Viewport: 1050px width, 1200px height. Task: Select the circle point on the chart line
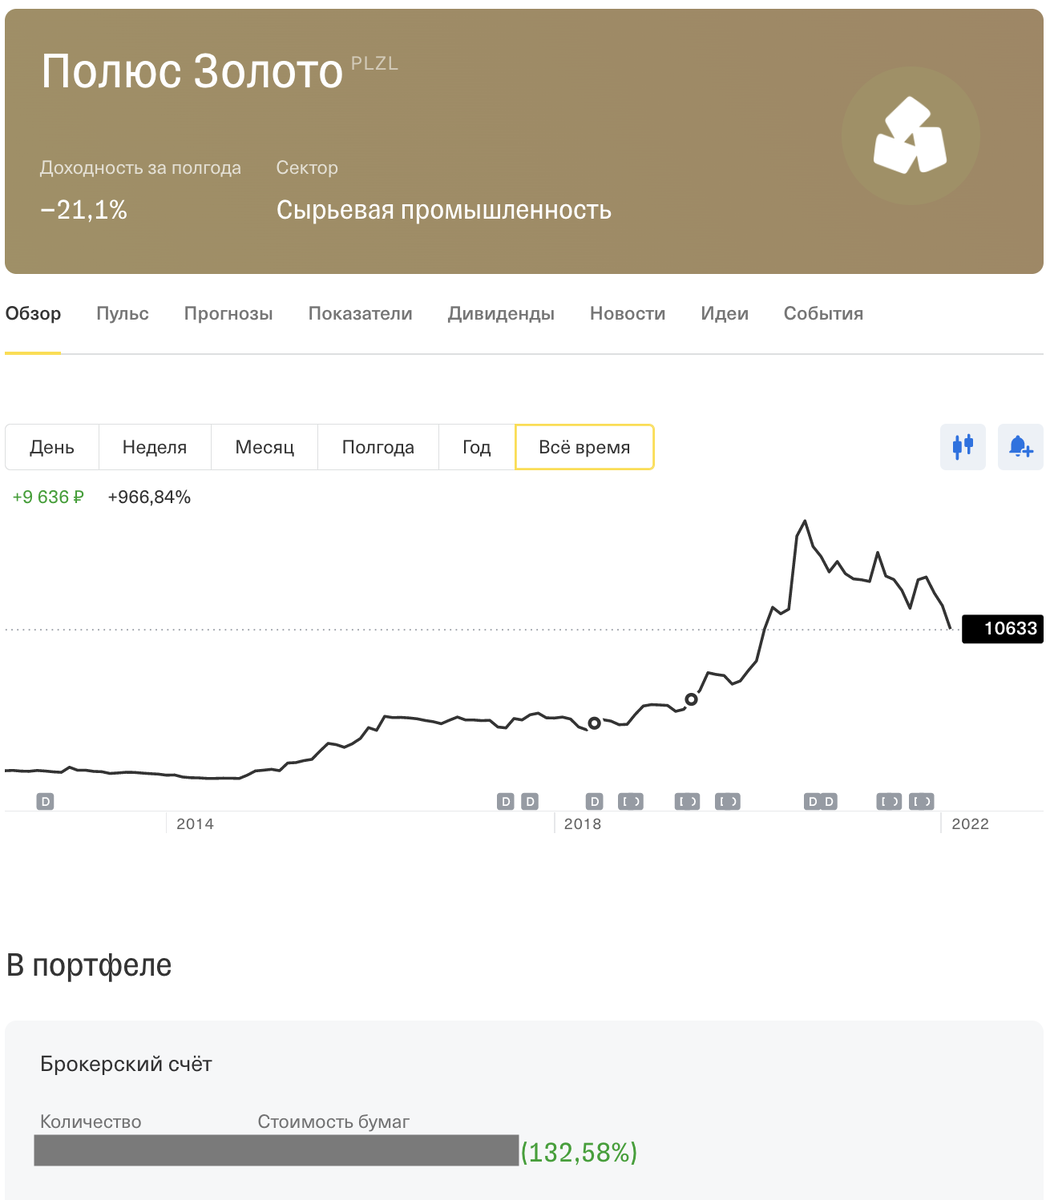pyautogui.click(x=593, y=723)
